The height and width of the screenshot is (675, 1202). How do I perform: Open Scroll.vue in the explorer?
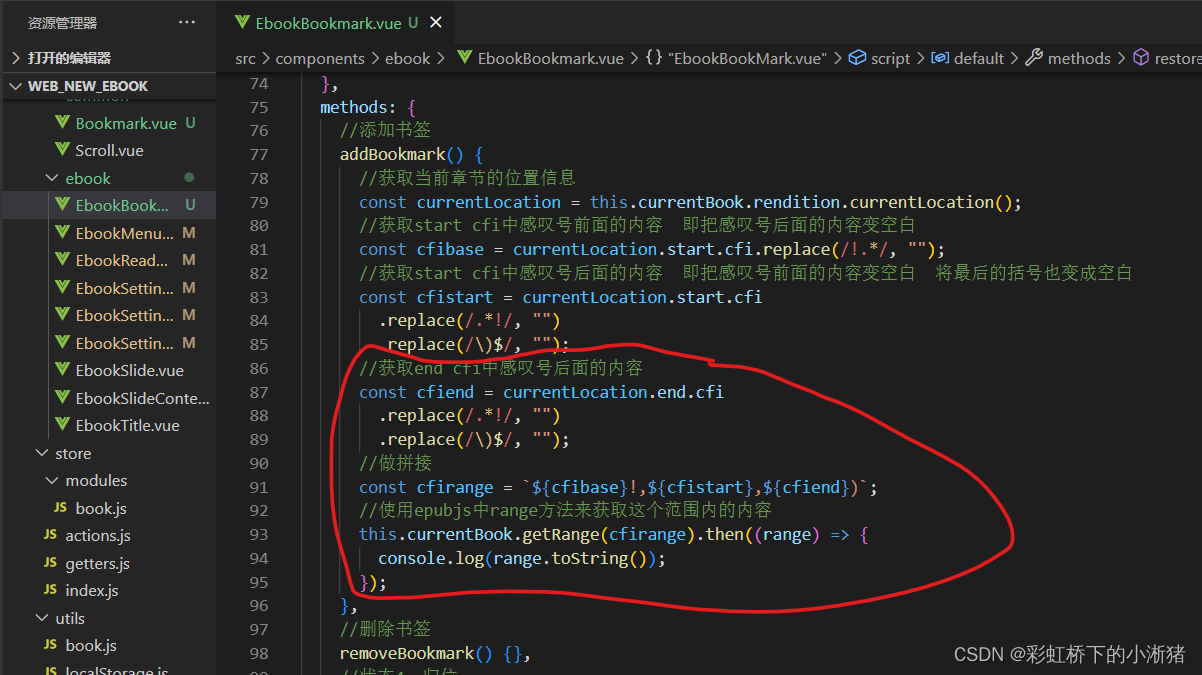point(109,150)
